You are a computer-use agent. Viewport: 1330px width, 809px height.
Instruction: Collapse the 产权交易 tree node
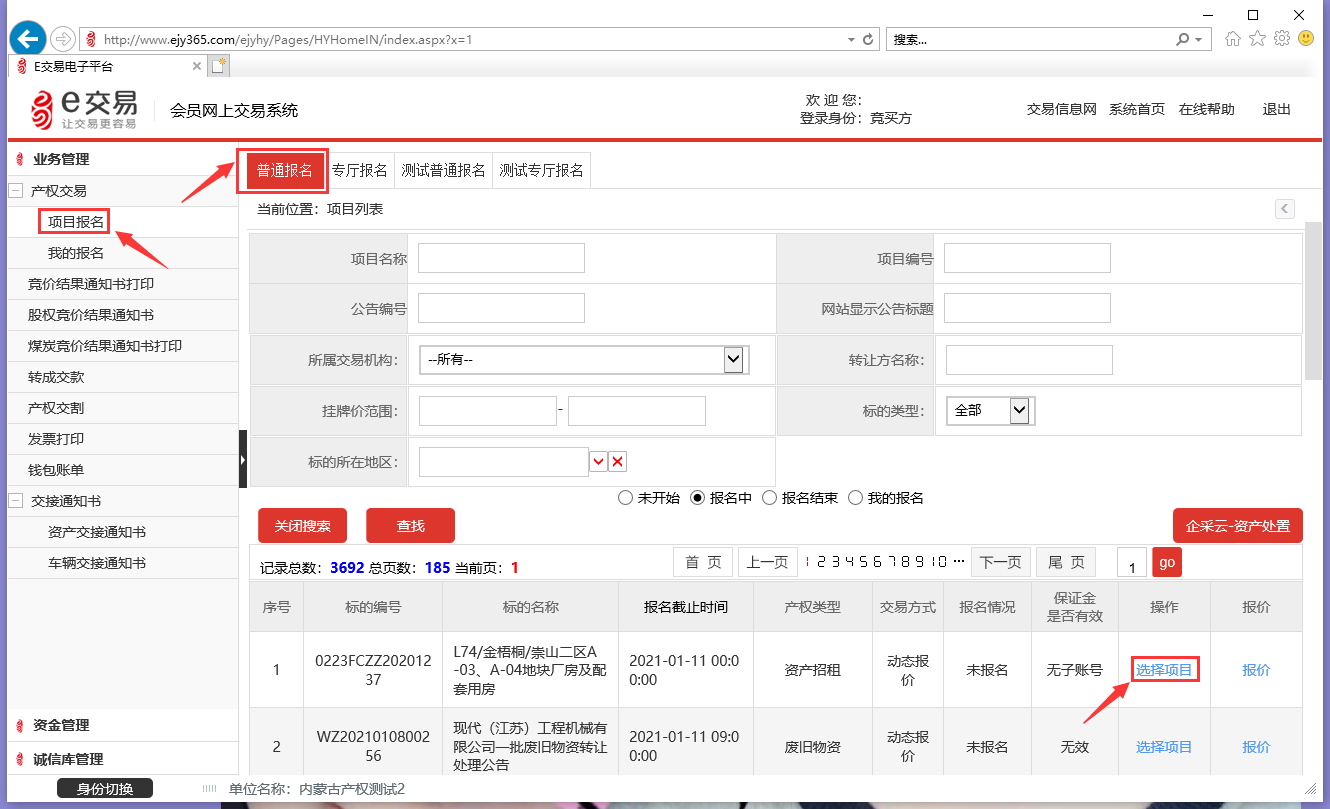pyautogui.click(x=16, y=191)
